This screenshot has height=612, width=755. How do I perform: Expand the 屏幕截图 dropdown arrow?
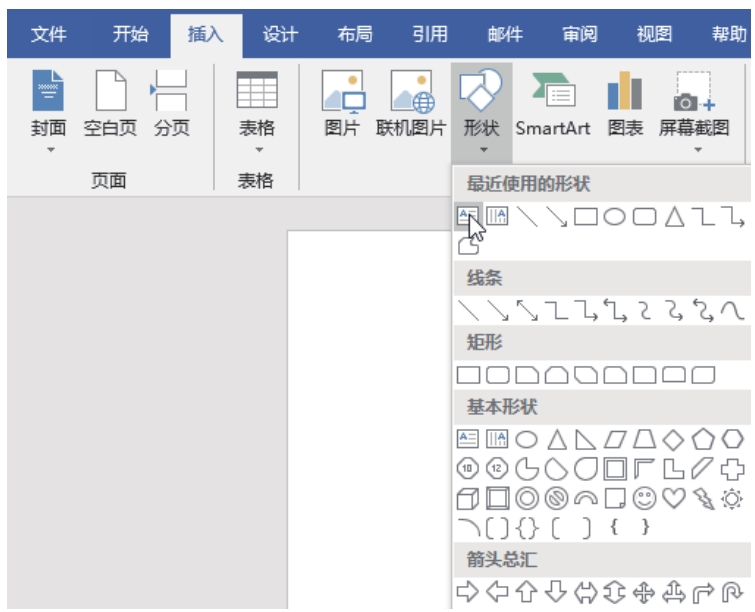click(x=698, y=150)
